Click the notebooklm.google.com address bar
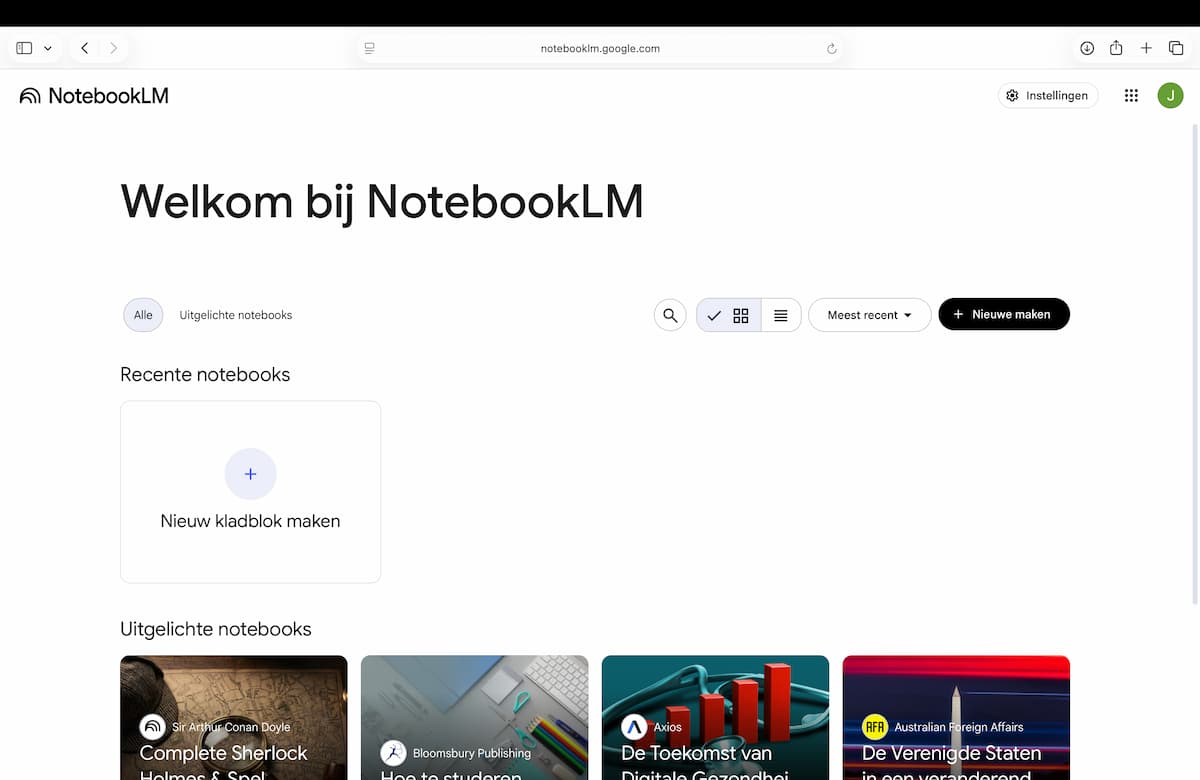 pos(600,48)
